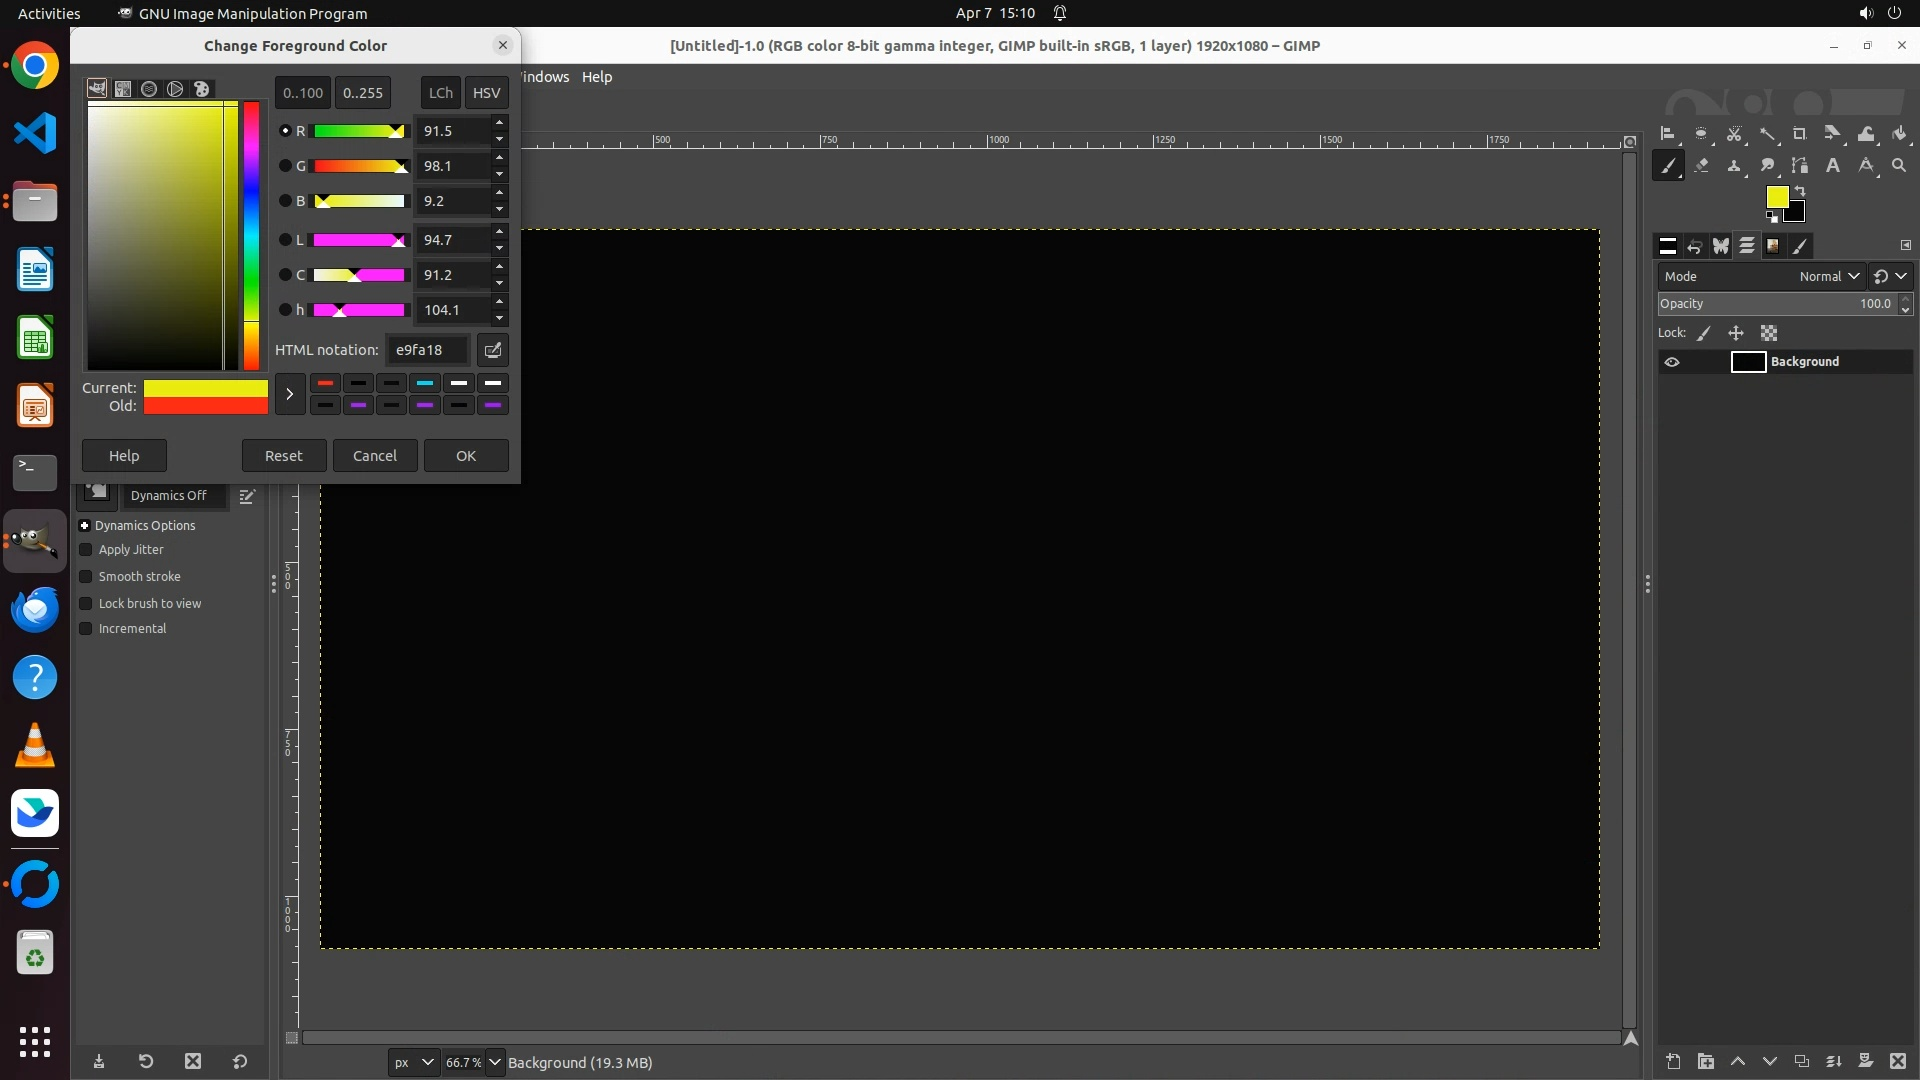The width and height of the screenshot is (1920, 1080).
Task: Swap foreground and background colors arrow
Action: pyautogui.click(x=1800, y=190)
